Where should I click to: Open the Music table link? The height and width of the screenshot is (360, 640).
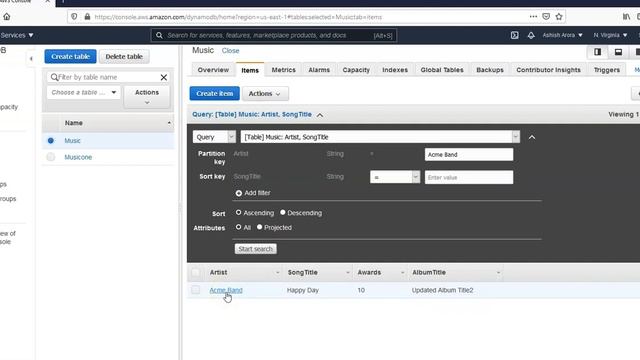(72, 141)
